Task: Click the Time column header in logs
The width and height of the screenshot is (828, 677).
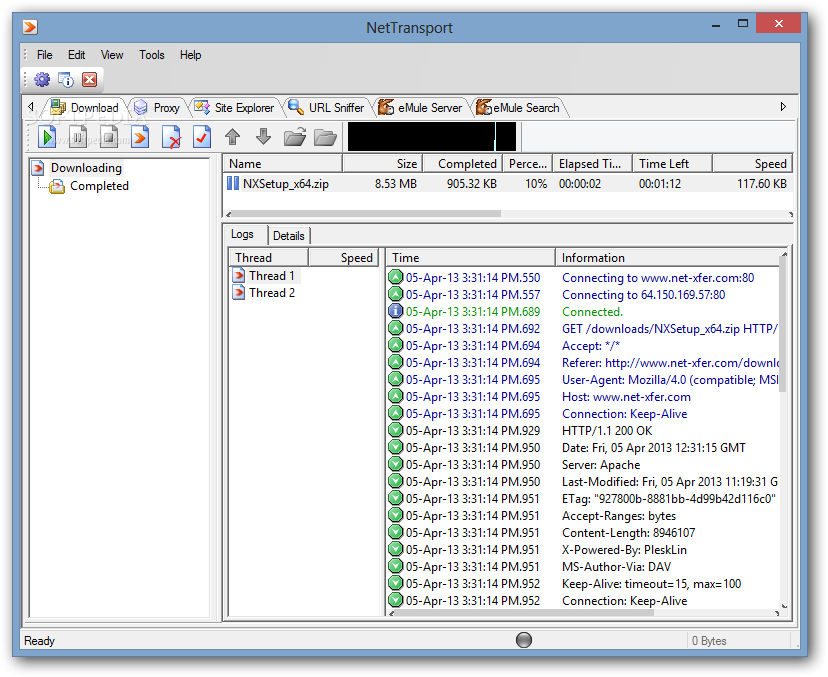Action: (x=471, y=258)
